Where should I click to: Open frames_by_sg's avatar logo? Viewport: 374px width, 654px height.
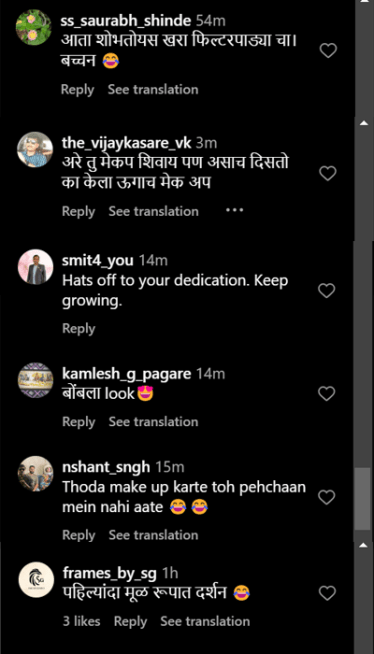click(x=36, y=580)
